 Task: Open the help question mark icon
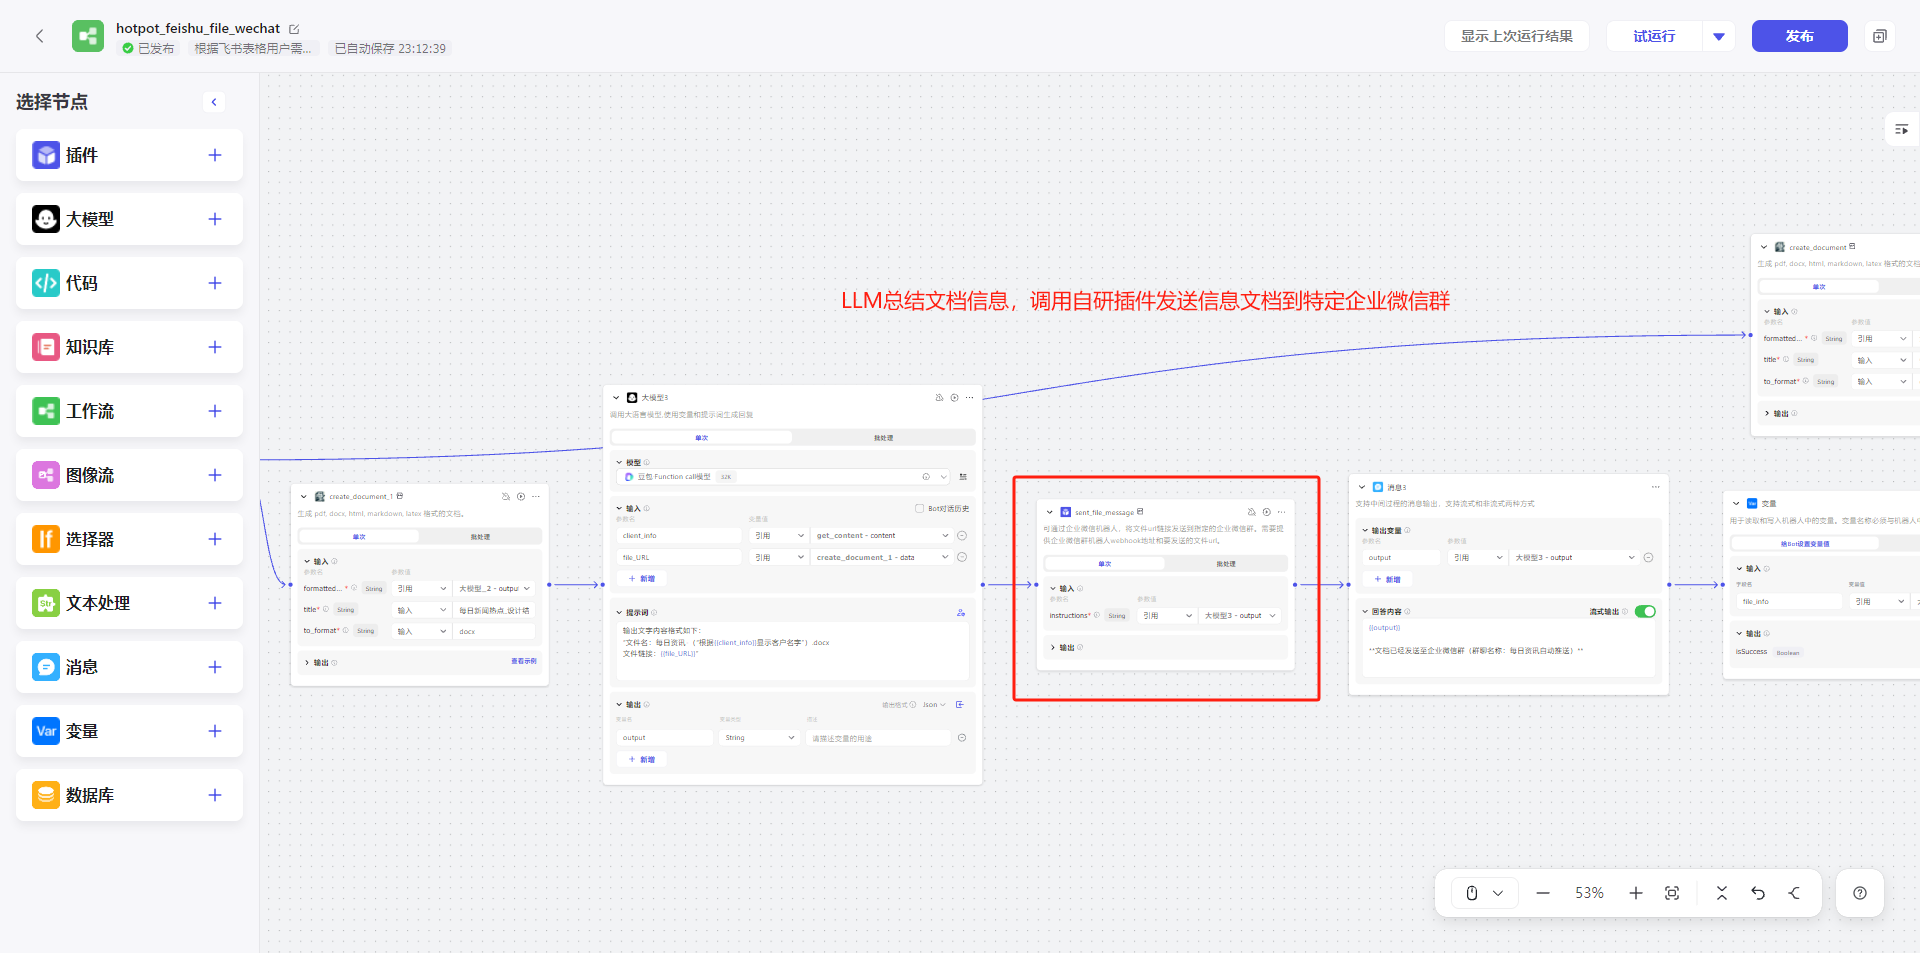point(1860,893)
